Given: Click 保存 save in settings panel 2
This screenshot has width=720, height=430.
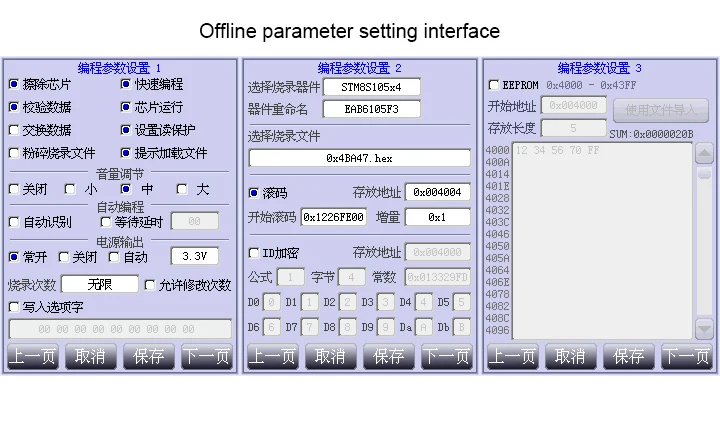Looking at the screenshot, I should coord(389,356).
